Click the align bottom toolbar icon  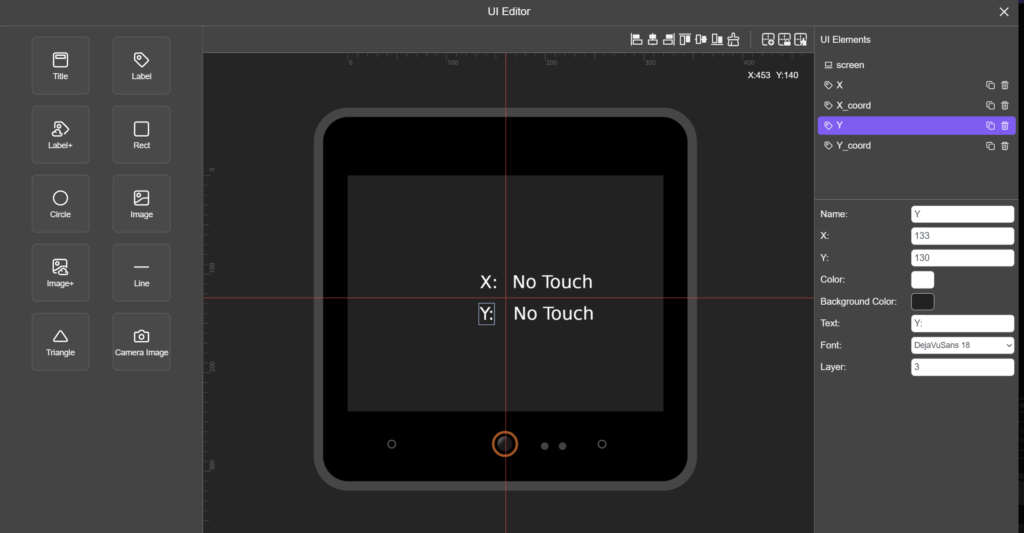coord(717,40)
